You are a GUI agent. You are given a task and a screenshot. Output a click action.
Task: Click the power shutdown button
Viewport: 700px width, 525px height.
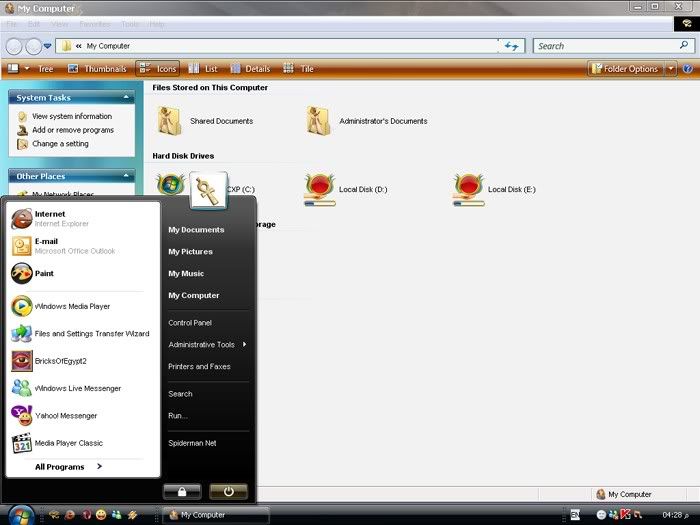tap(228, 492)
